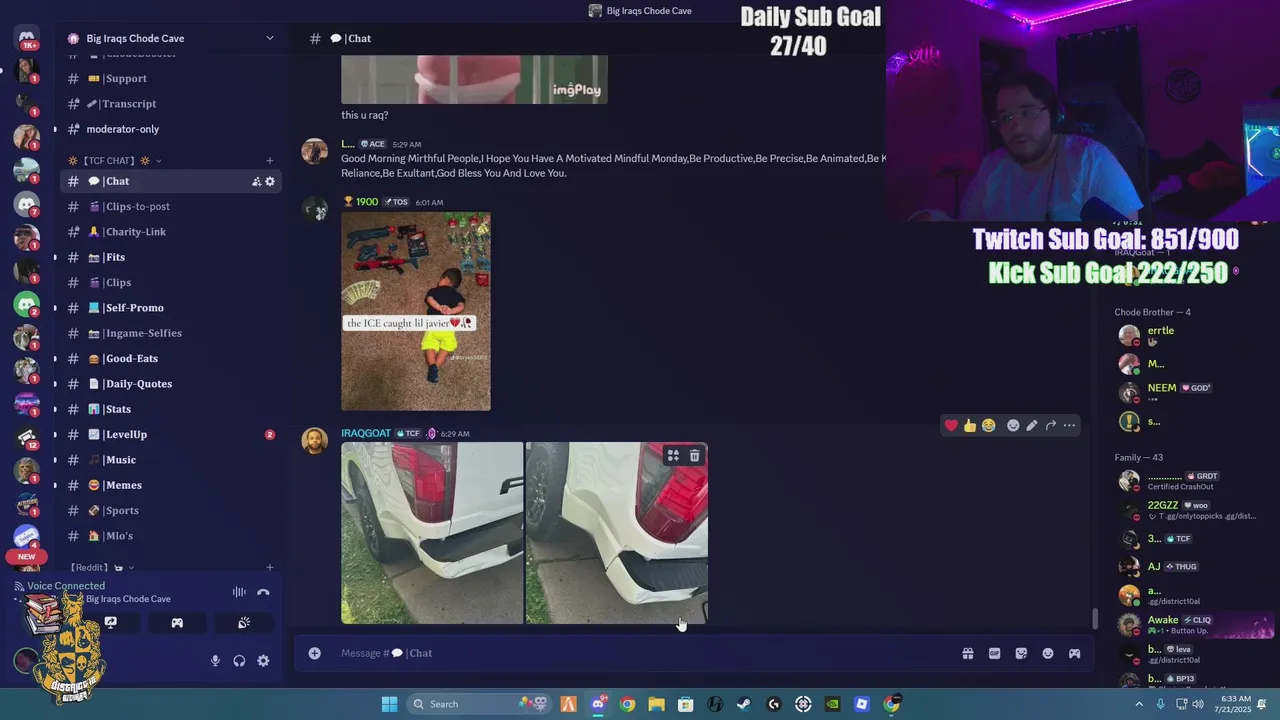1280x720 pixels.
Task: Open the Fits channel
Action: coord(170,257)
